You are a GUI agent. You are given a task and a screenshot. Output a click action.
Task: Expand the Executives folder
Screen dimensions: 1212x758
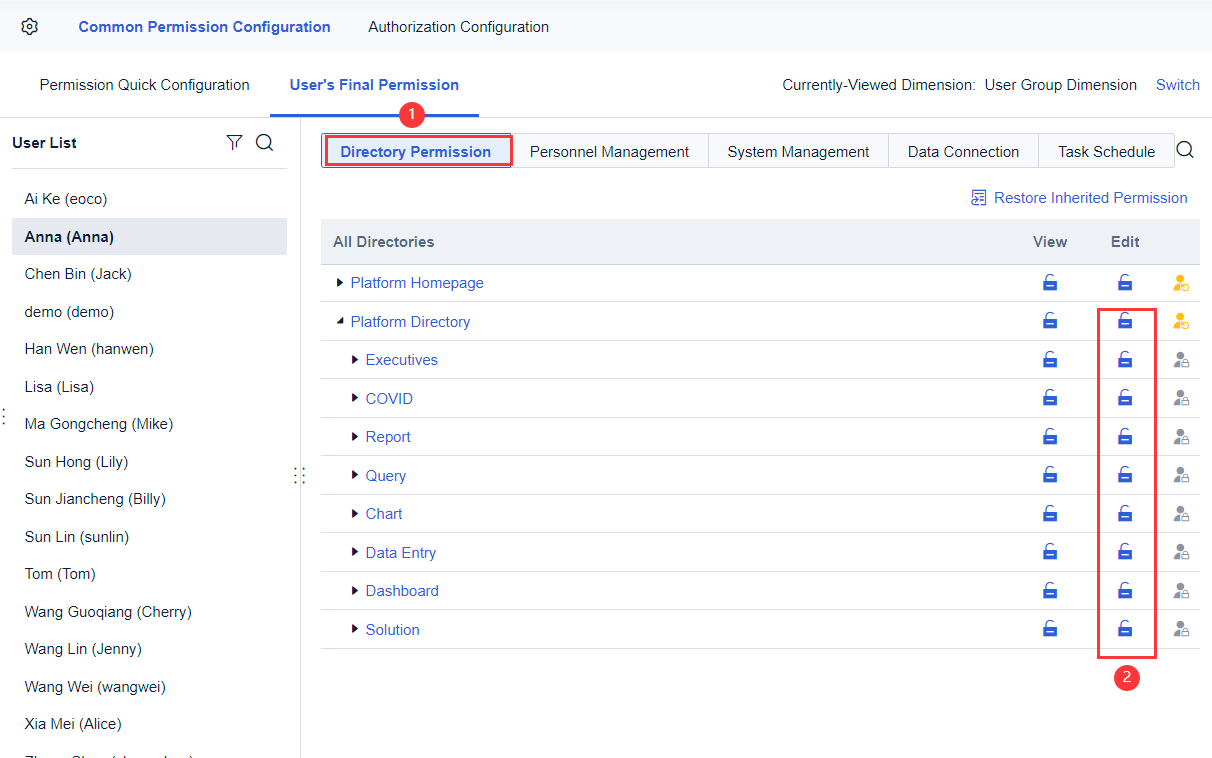(355, 360)
